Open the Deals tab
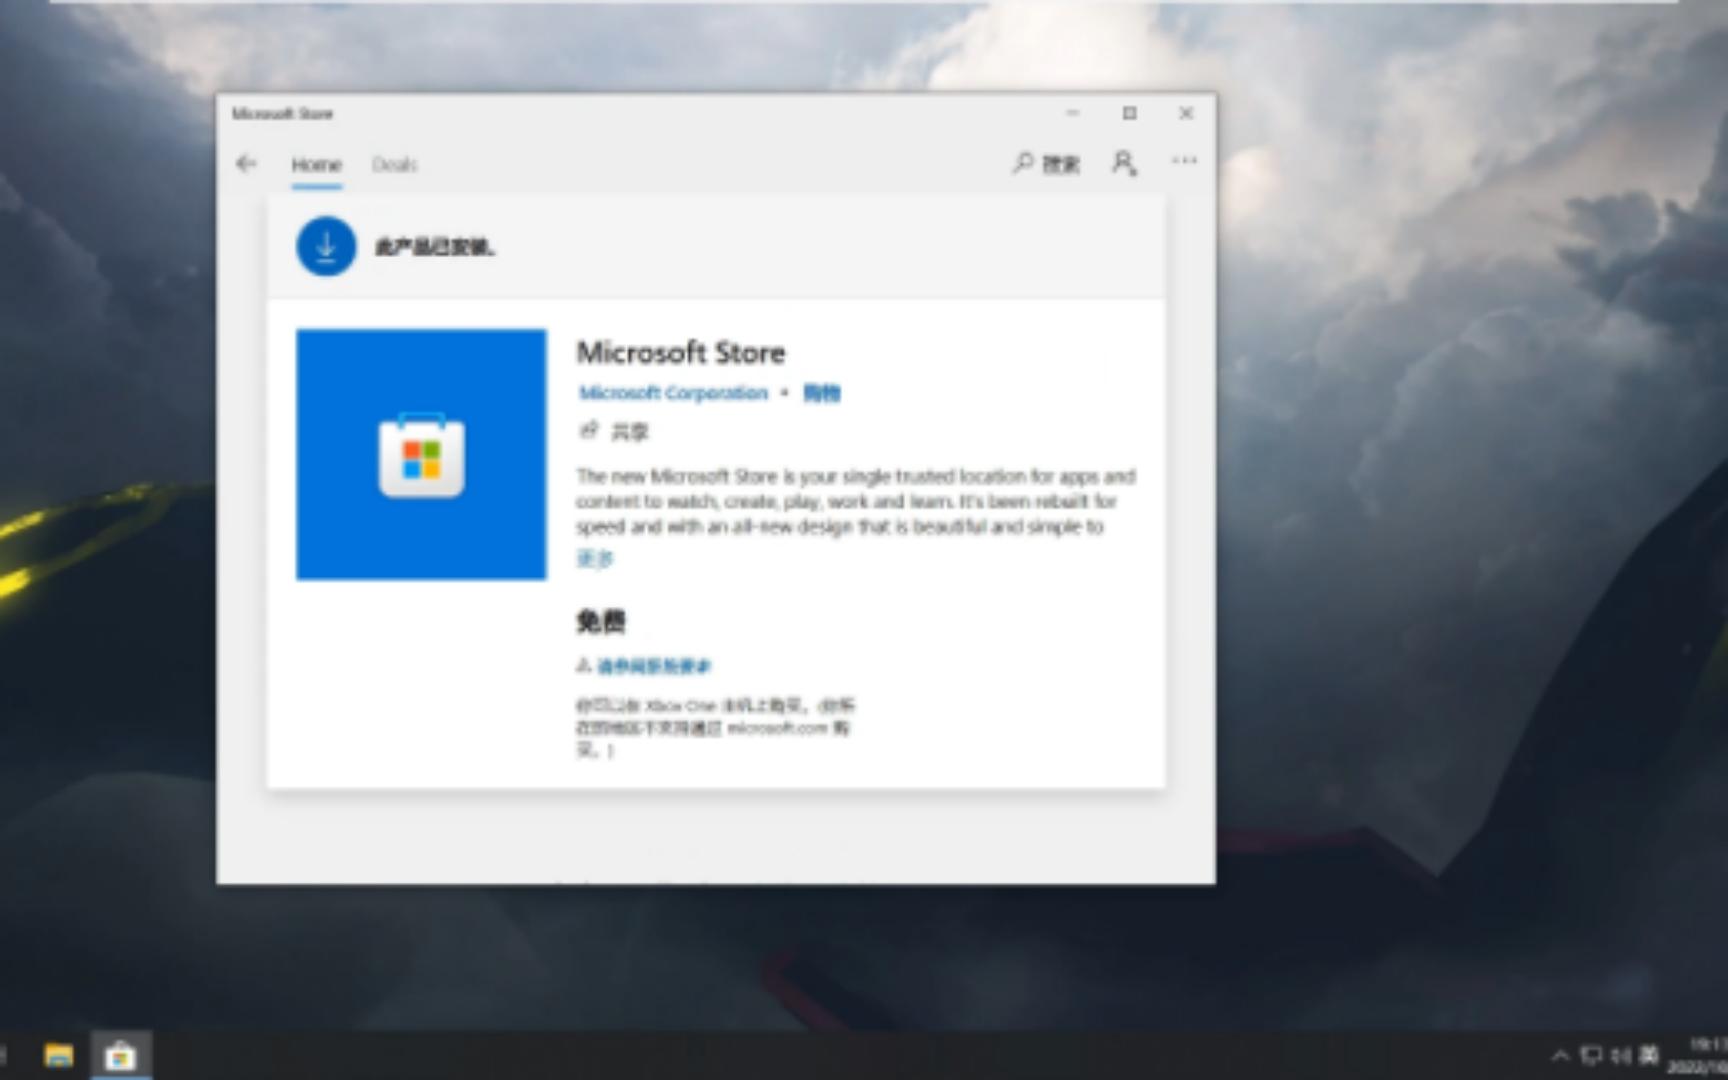 point(394,164)
